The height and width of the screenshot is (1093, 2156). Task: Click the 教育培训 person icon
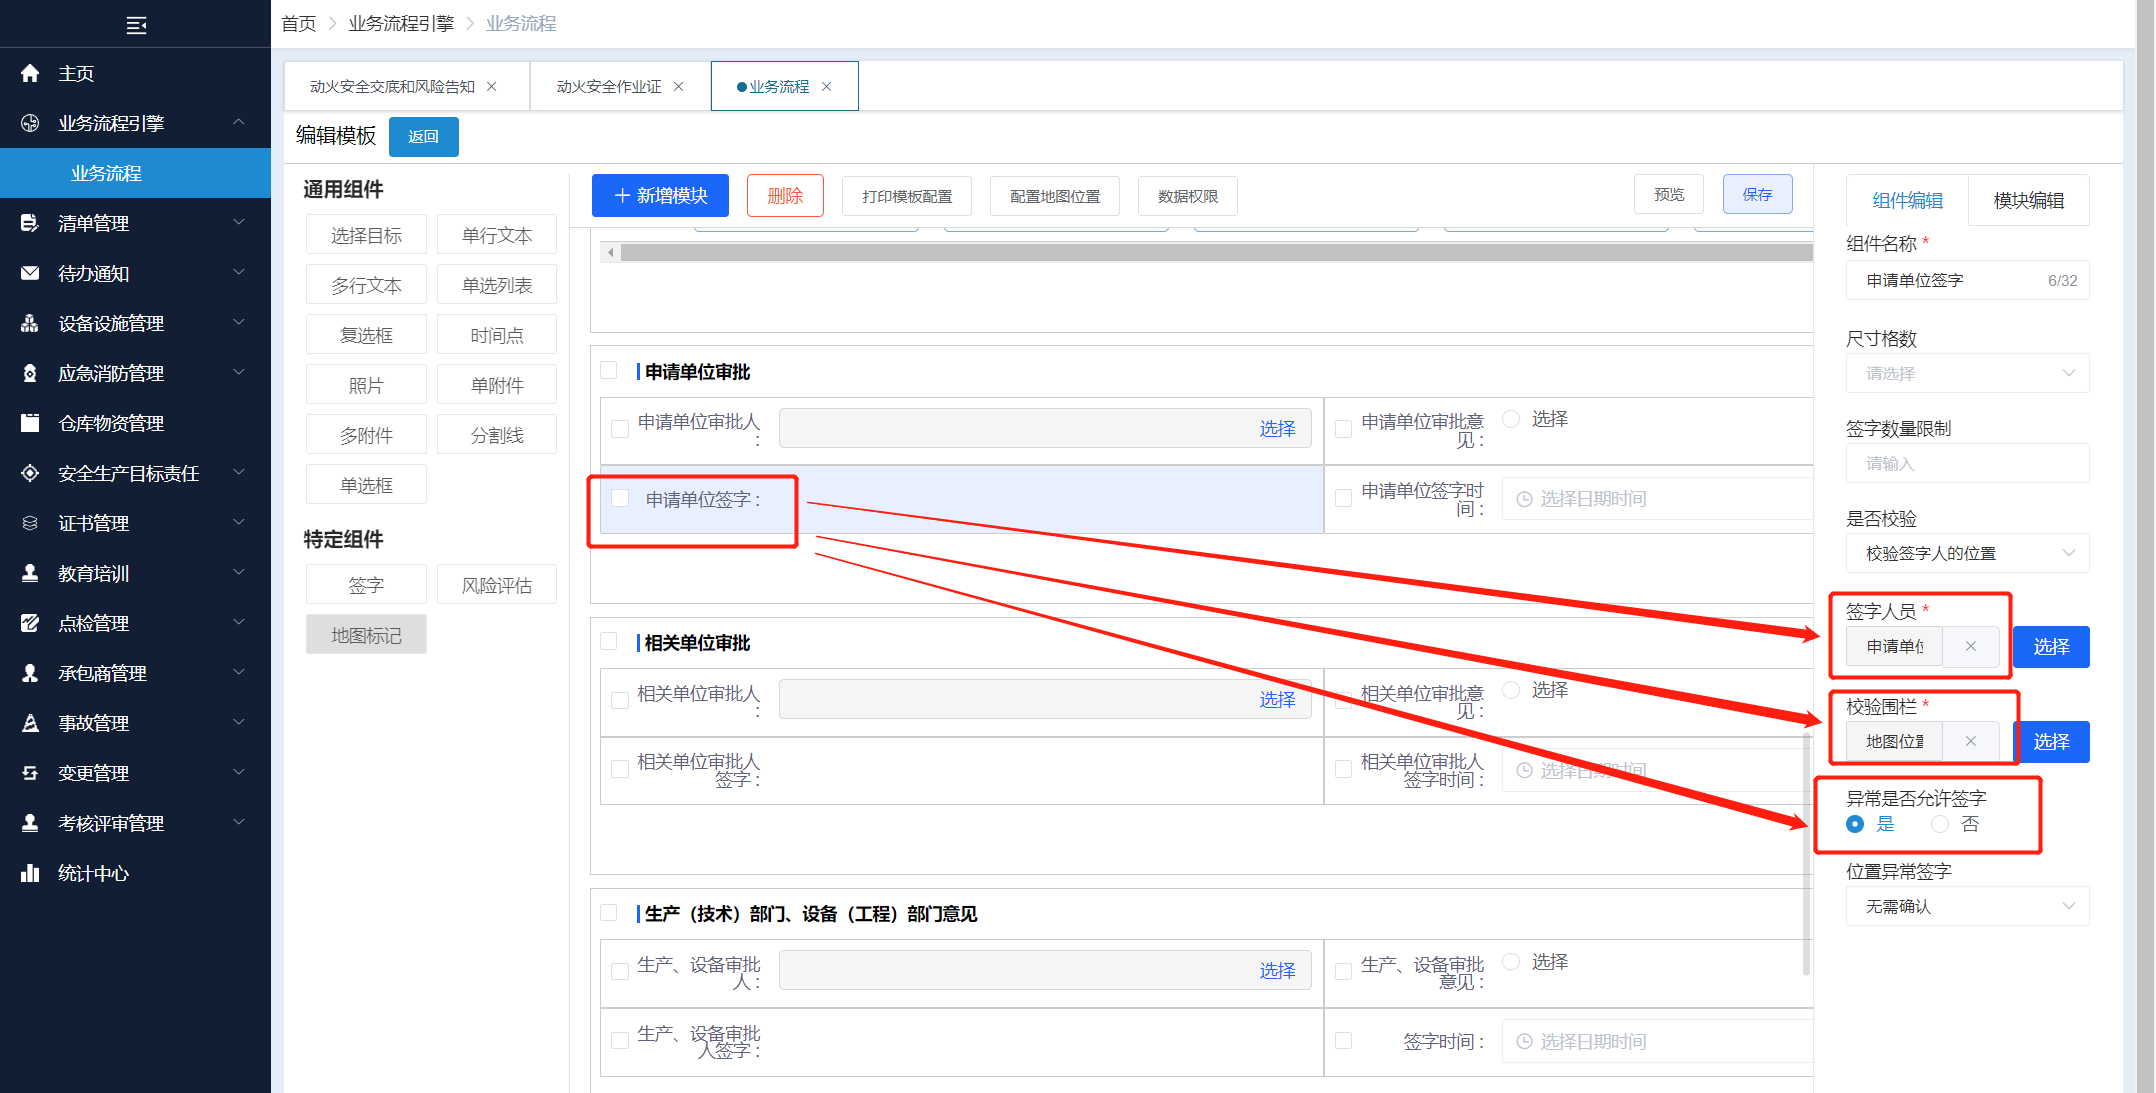(30, 573)
